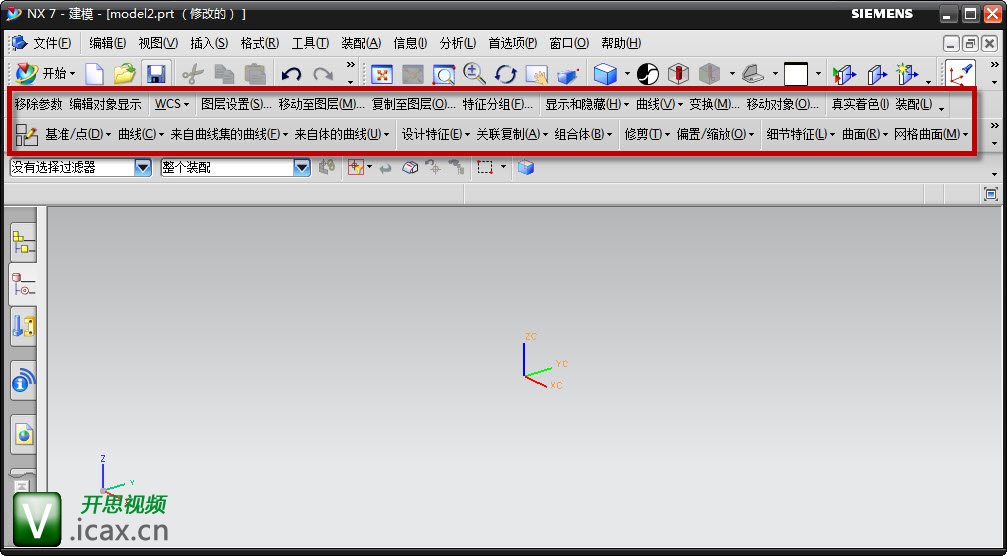
Task: Click the Copy icon
Action: 223,74
